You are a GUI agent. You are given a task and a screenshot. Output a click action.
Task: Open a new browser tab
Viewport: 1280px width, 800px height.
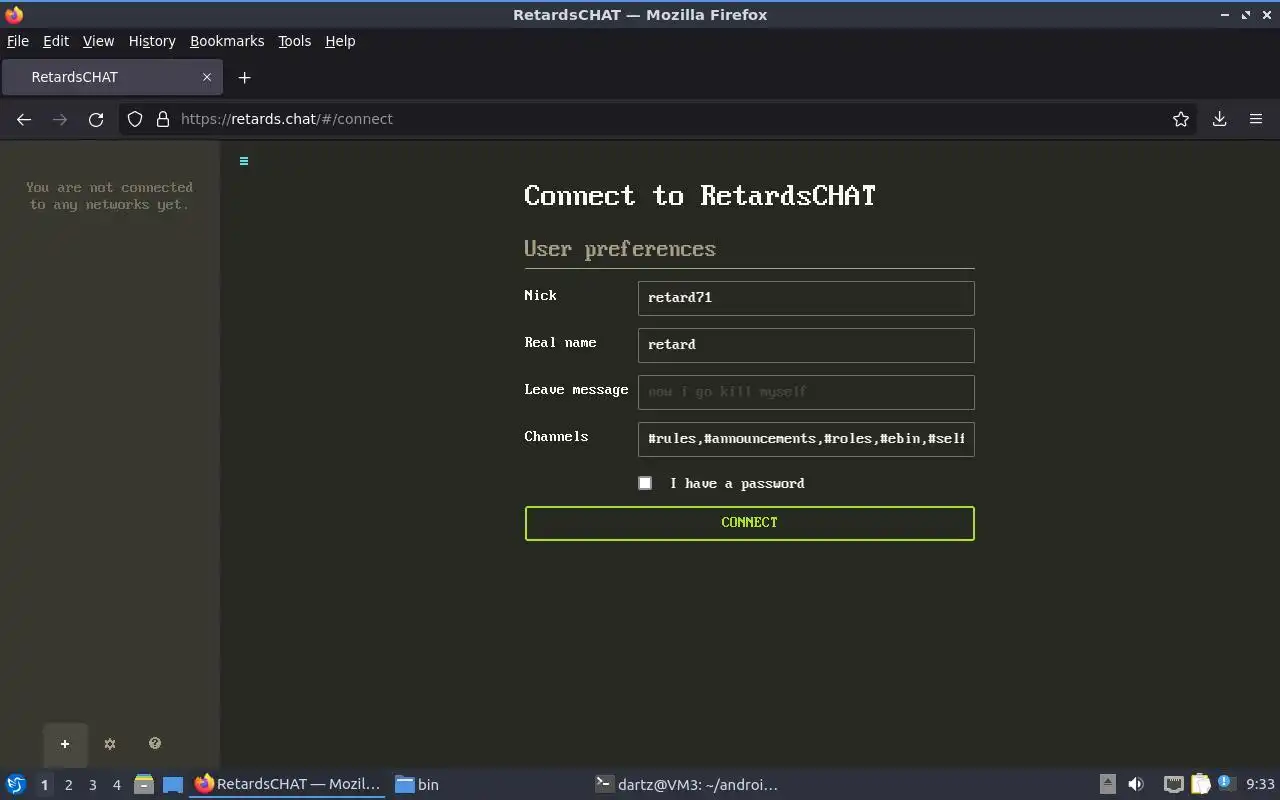[x=244, y=77]
